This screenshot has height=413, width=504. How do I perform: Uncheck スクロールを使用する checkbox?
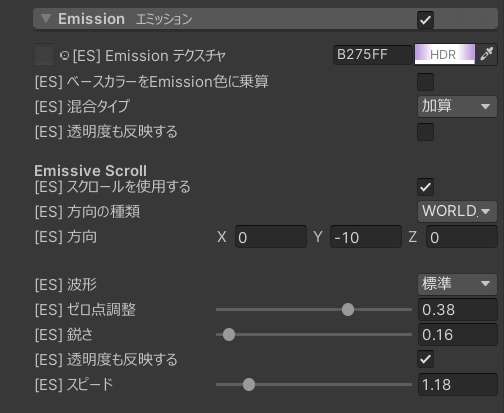point(425,187)
